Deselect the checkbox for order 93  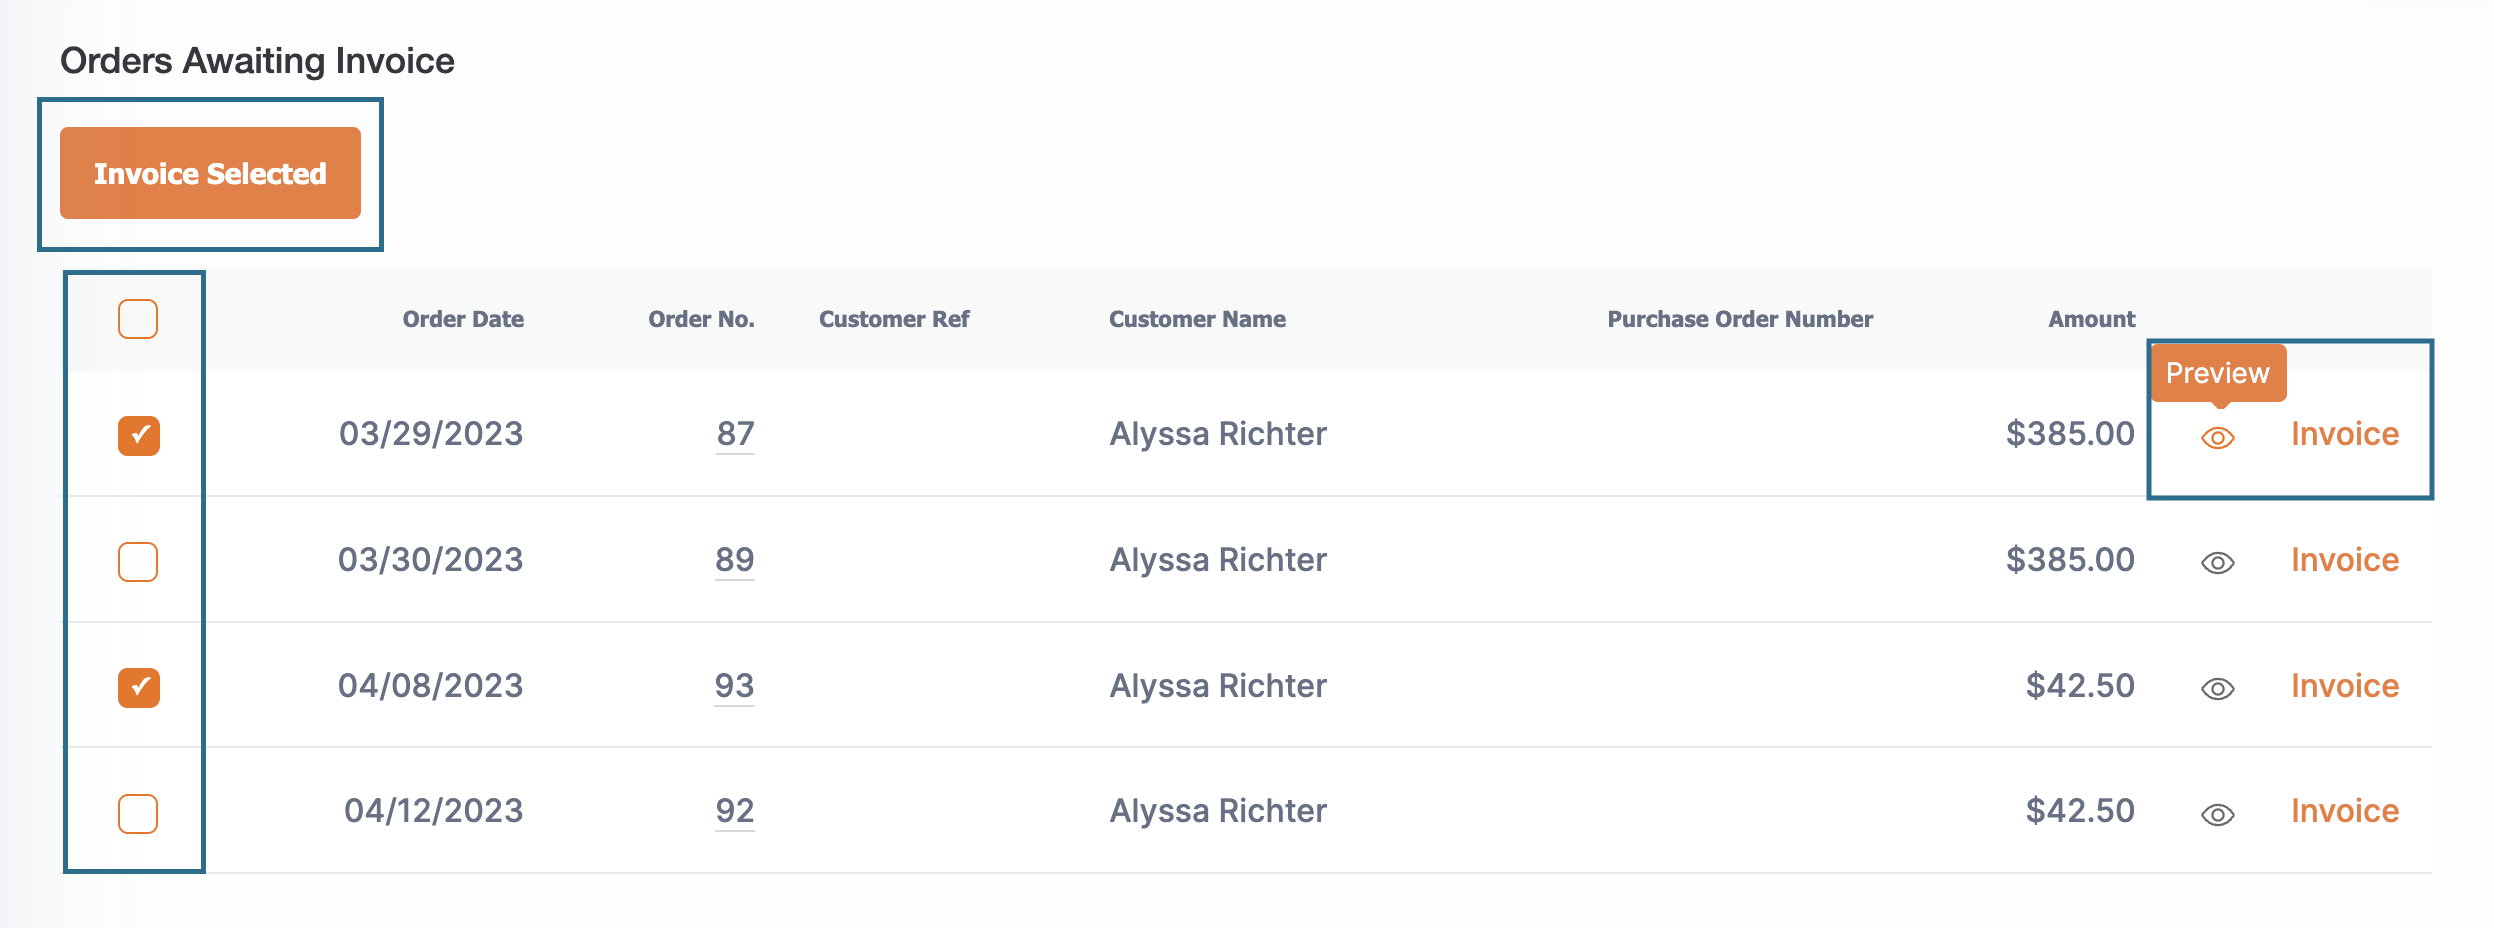point(138,688)
